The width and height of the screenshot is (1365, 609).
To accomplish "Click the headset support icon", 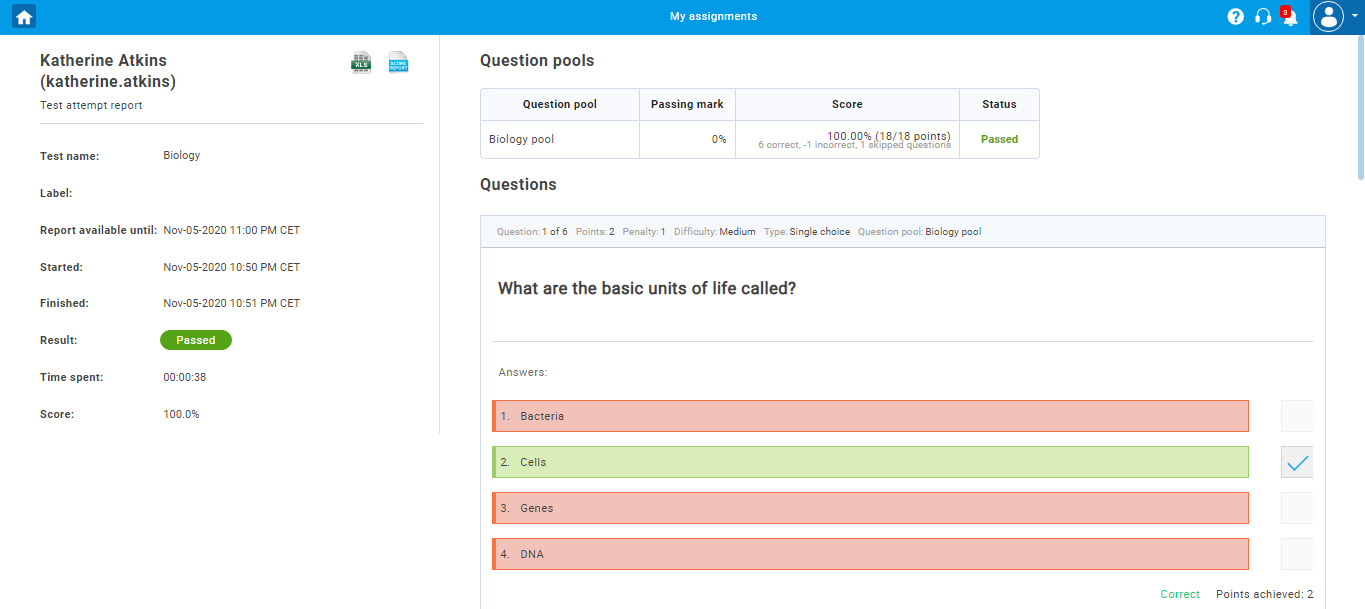I will click(x=1263, y=16).
